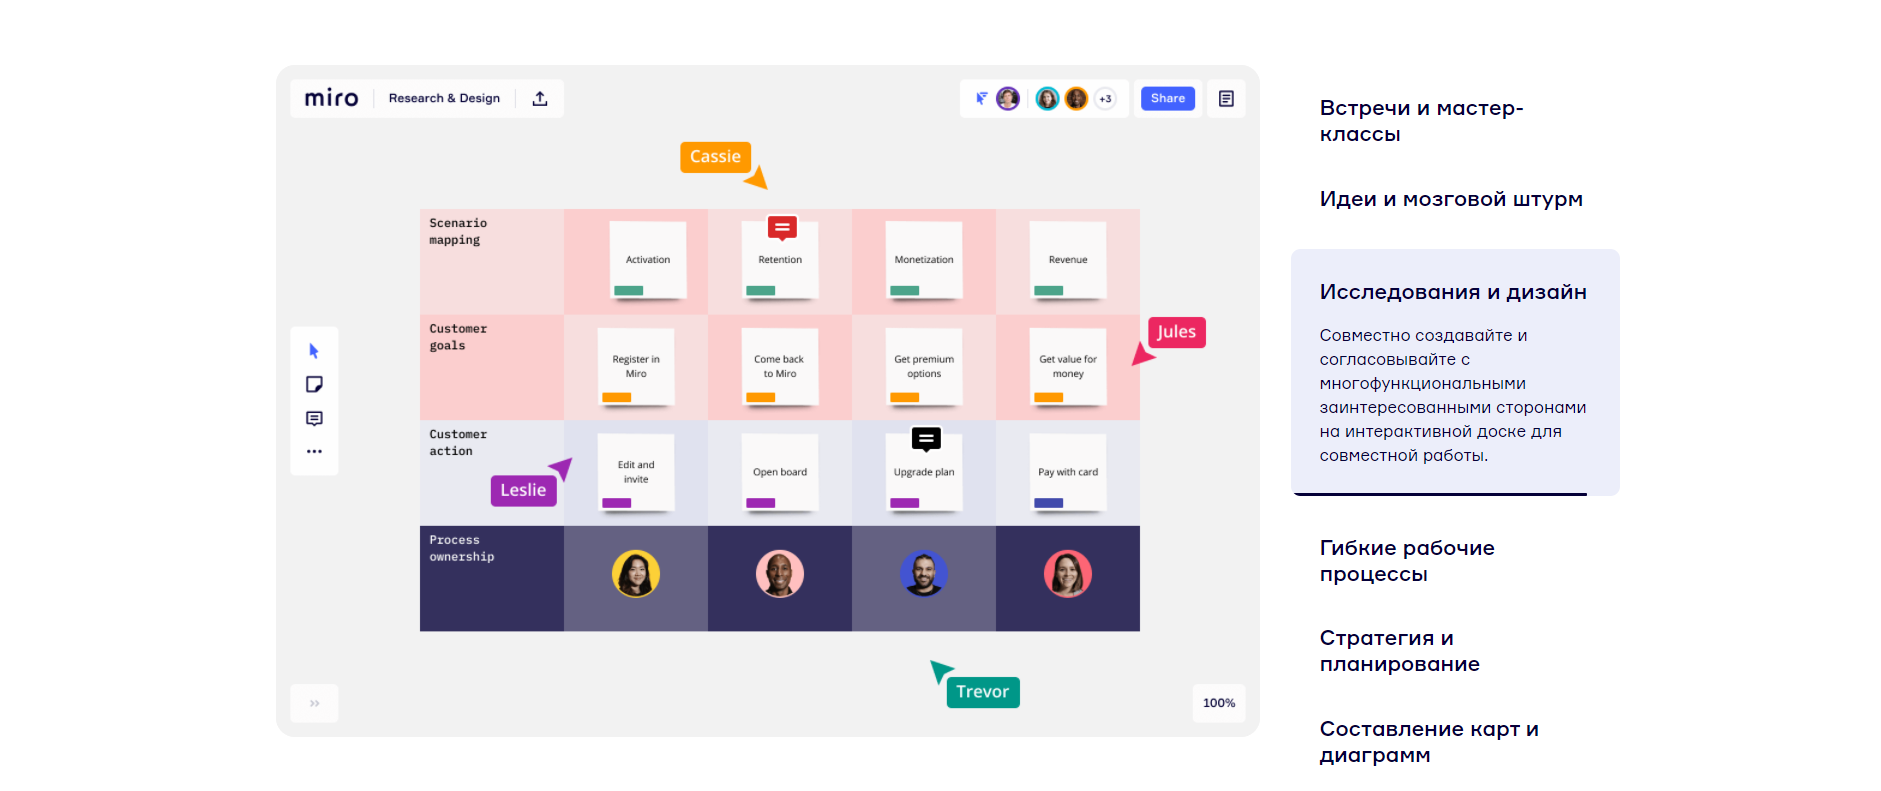Viewport: 1881px width, 791px height.
Task: Select the sticky note tool
Action: pos(314,385)
